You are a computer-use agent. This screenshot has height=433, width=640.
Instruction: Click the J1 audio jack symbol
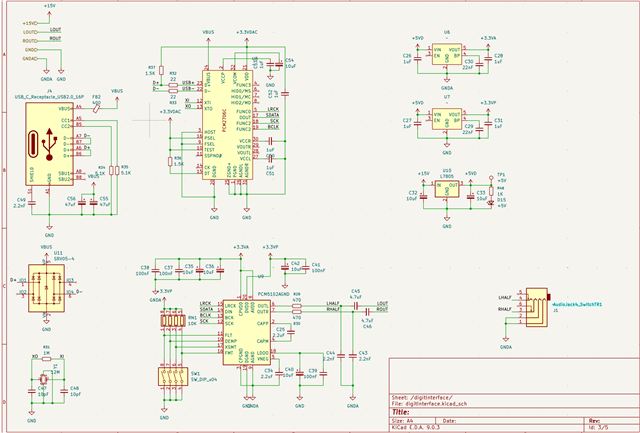coord(537,307)
